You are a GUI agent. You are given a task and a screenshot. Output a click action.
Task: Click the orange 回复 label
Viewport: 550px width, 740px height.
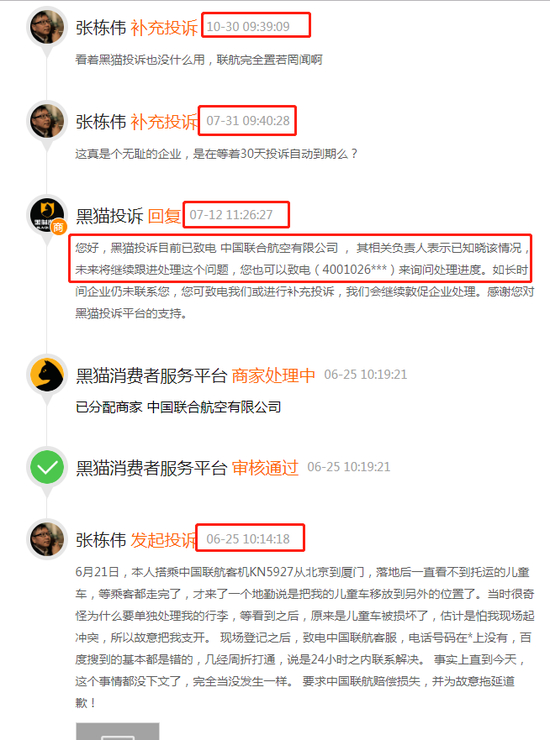(164, 216)
